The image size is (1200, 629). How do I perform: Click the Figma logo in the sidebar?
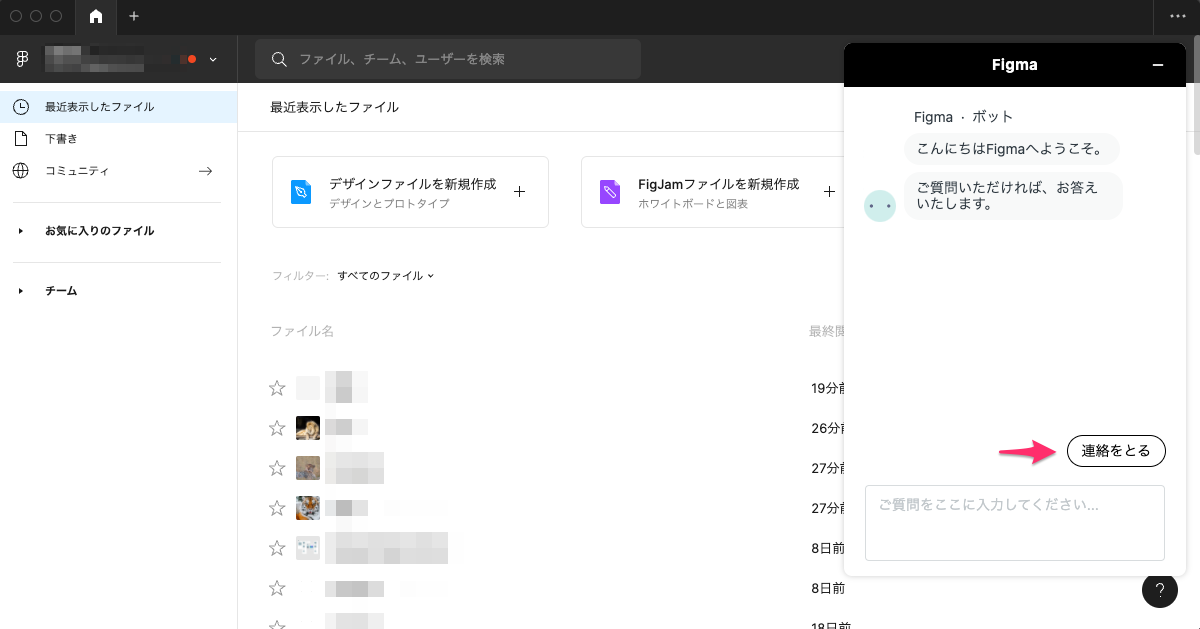tap(21, 59)
